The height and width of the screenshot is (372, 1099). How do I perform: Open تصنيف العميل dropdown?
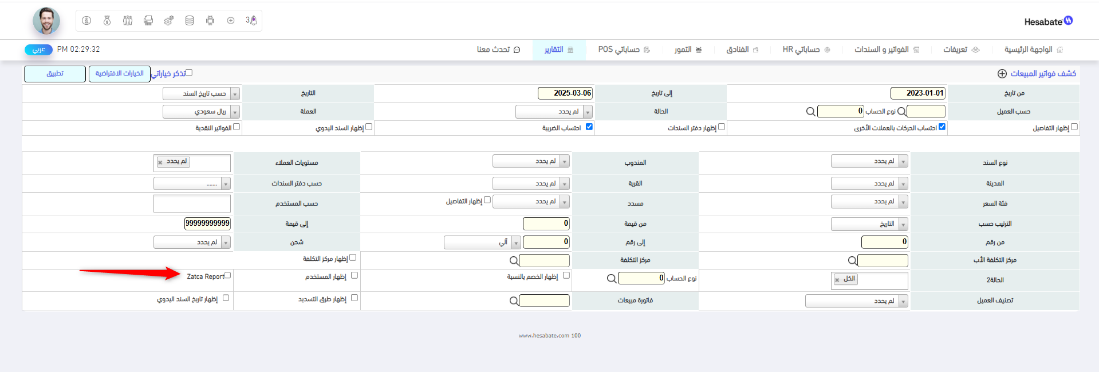point(856,301)
